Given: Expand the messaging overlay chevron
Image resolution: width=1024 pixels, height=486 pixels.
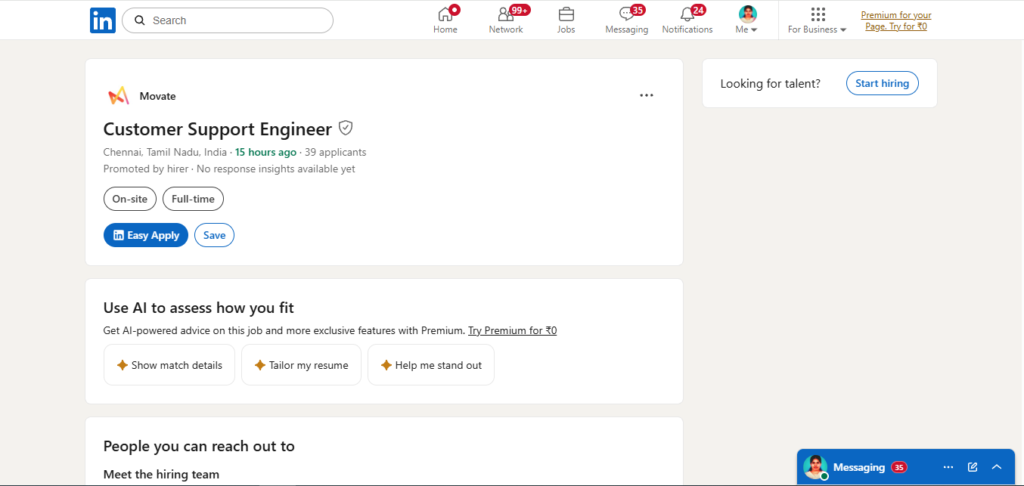Looking at the screenshot, I should click(x=997, y=467).
